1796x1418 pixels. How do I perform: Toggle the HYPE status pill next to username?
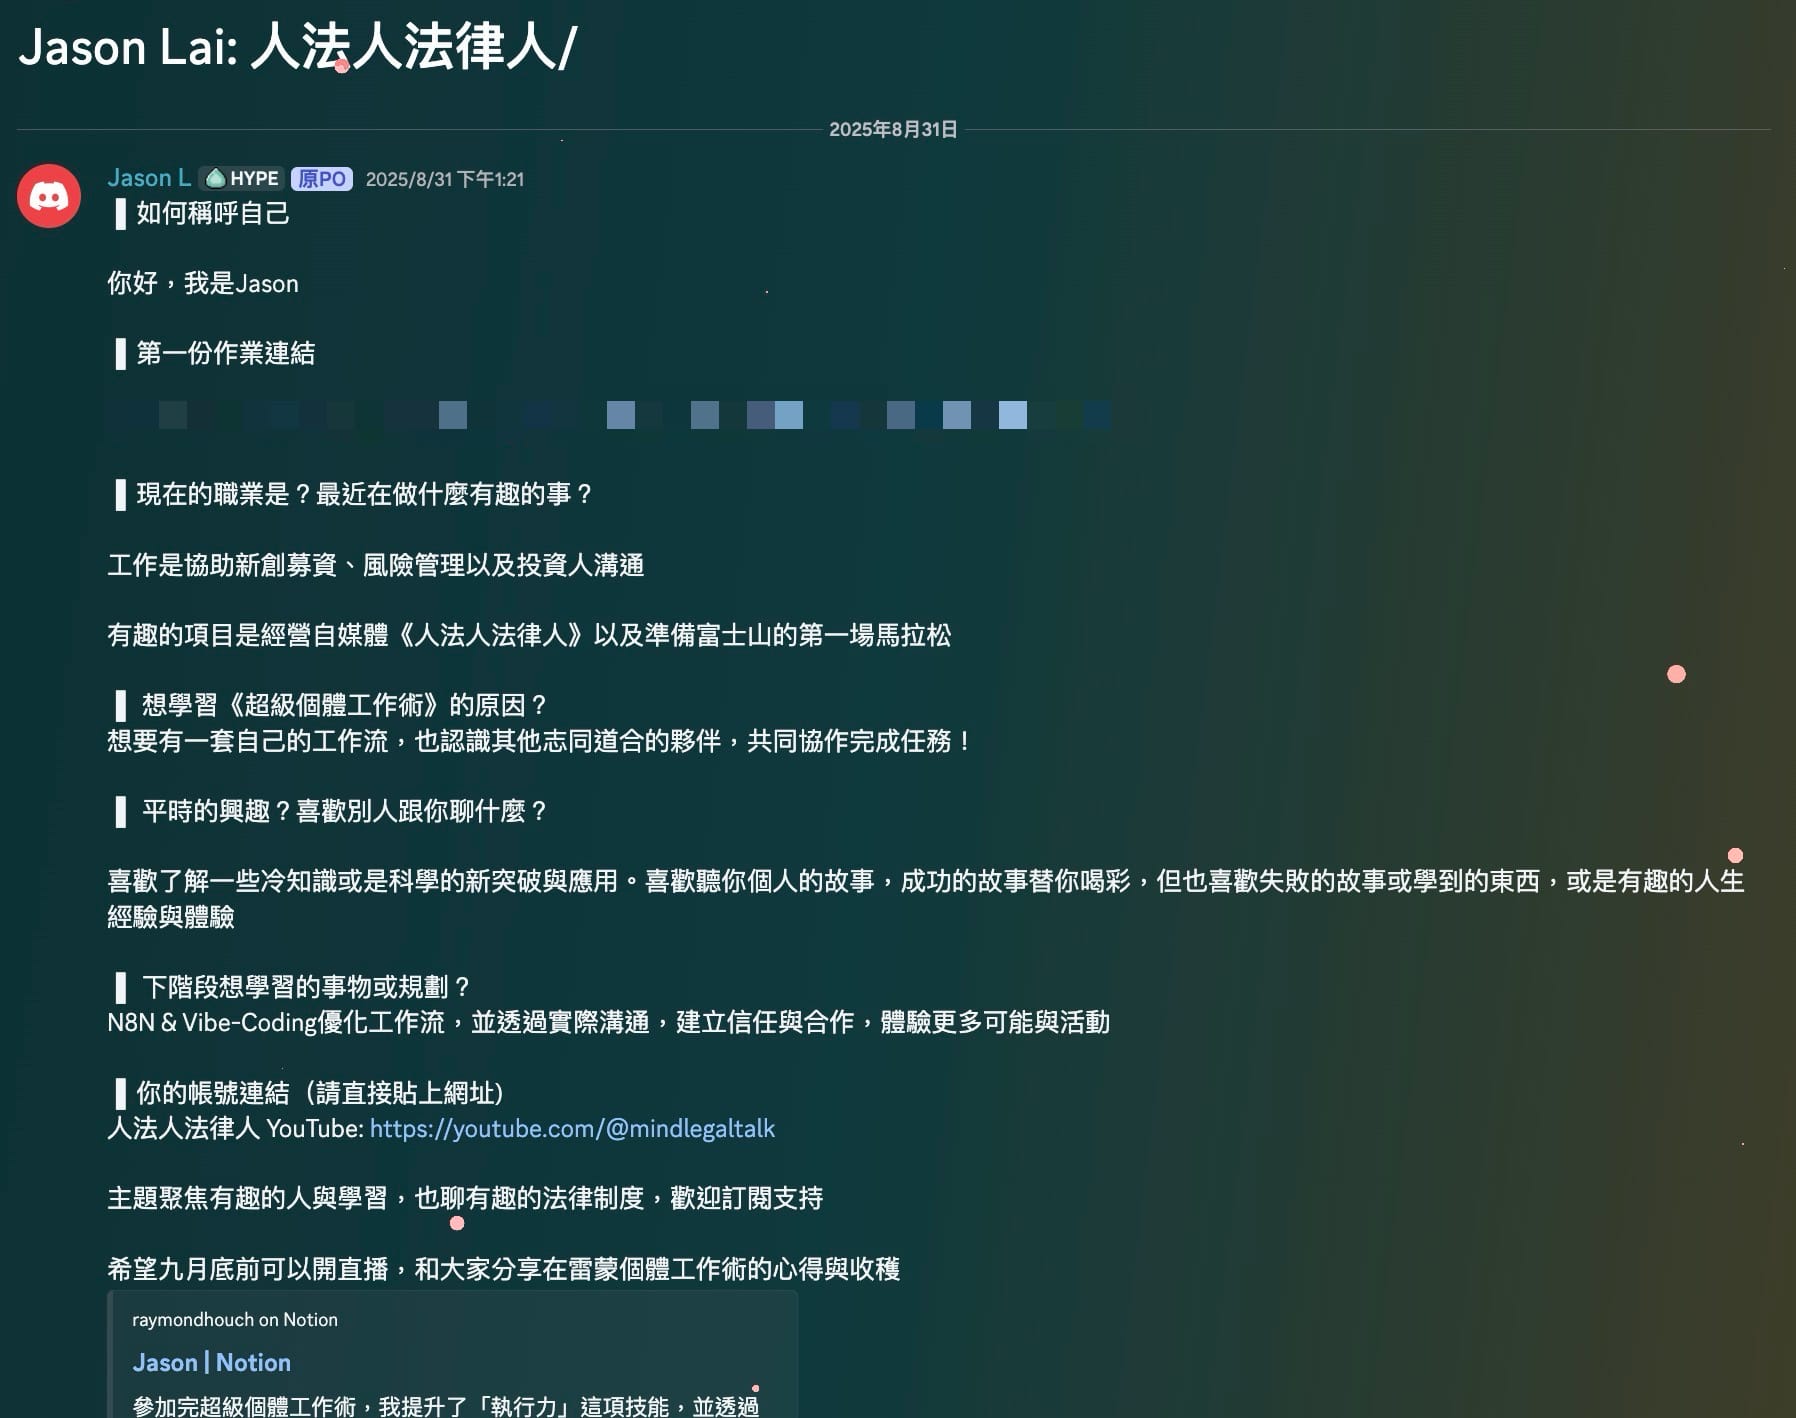tap(240, 178)
